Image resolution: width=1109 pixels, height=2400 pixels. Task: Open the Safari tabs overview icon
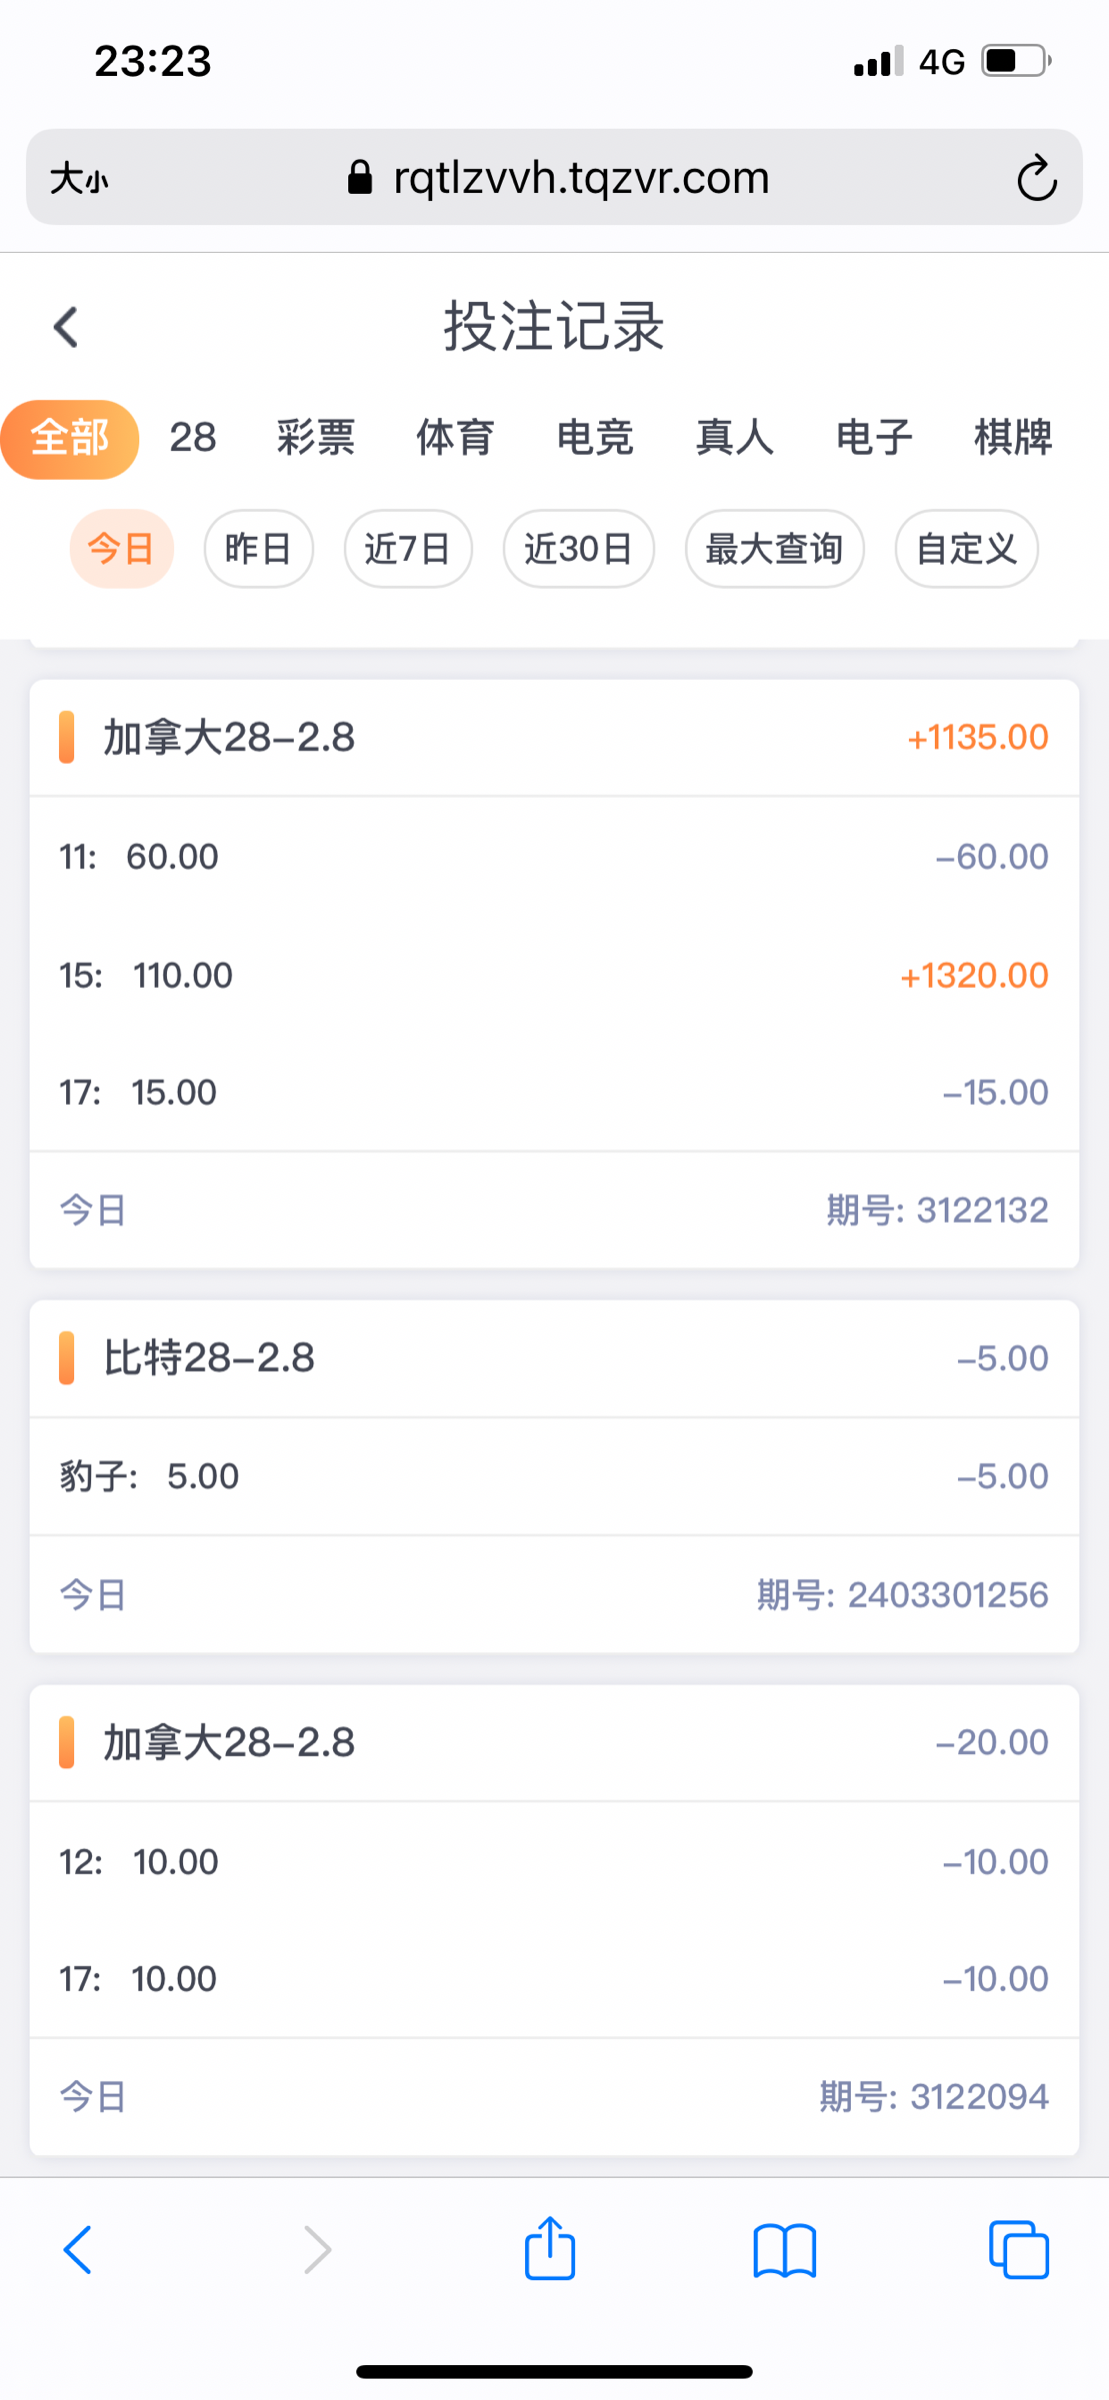[1018, 2250]
